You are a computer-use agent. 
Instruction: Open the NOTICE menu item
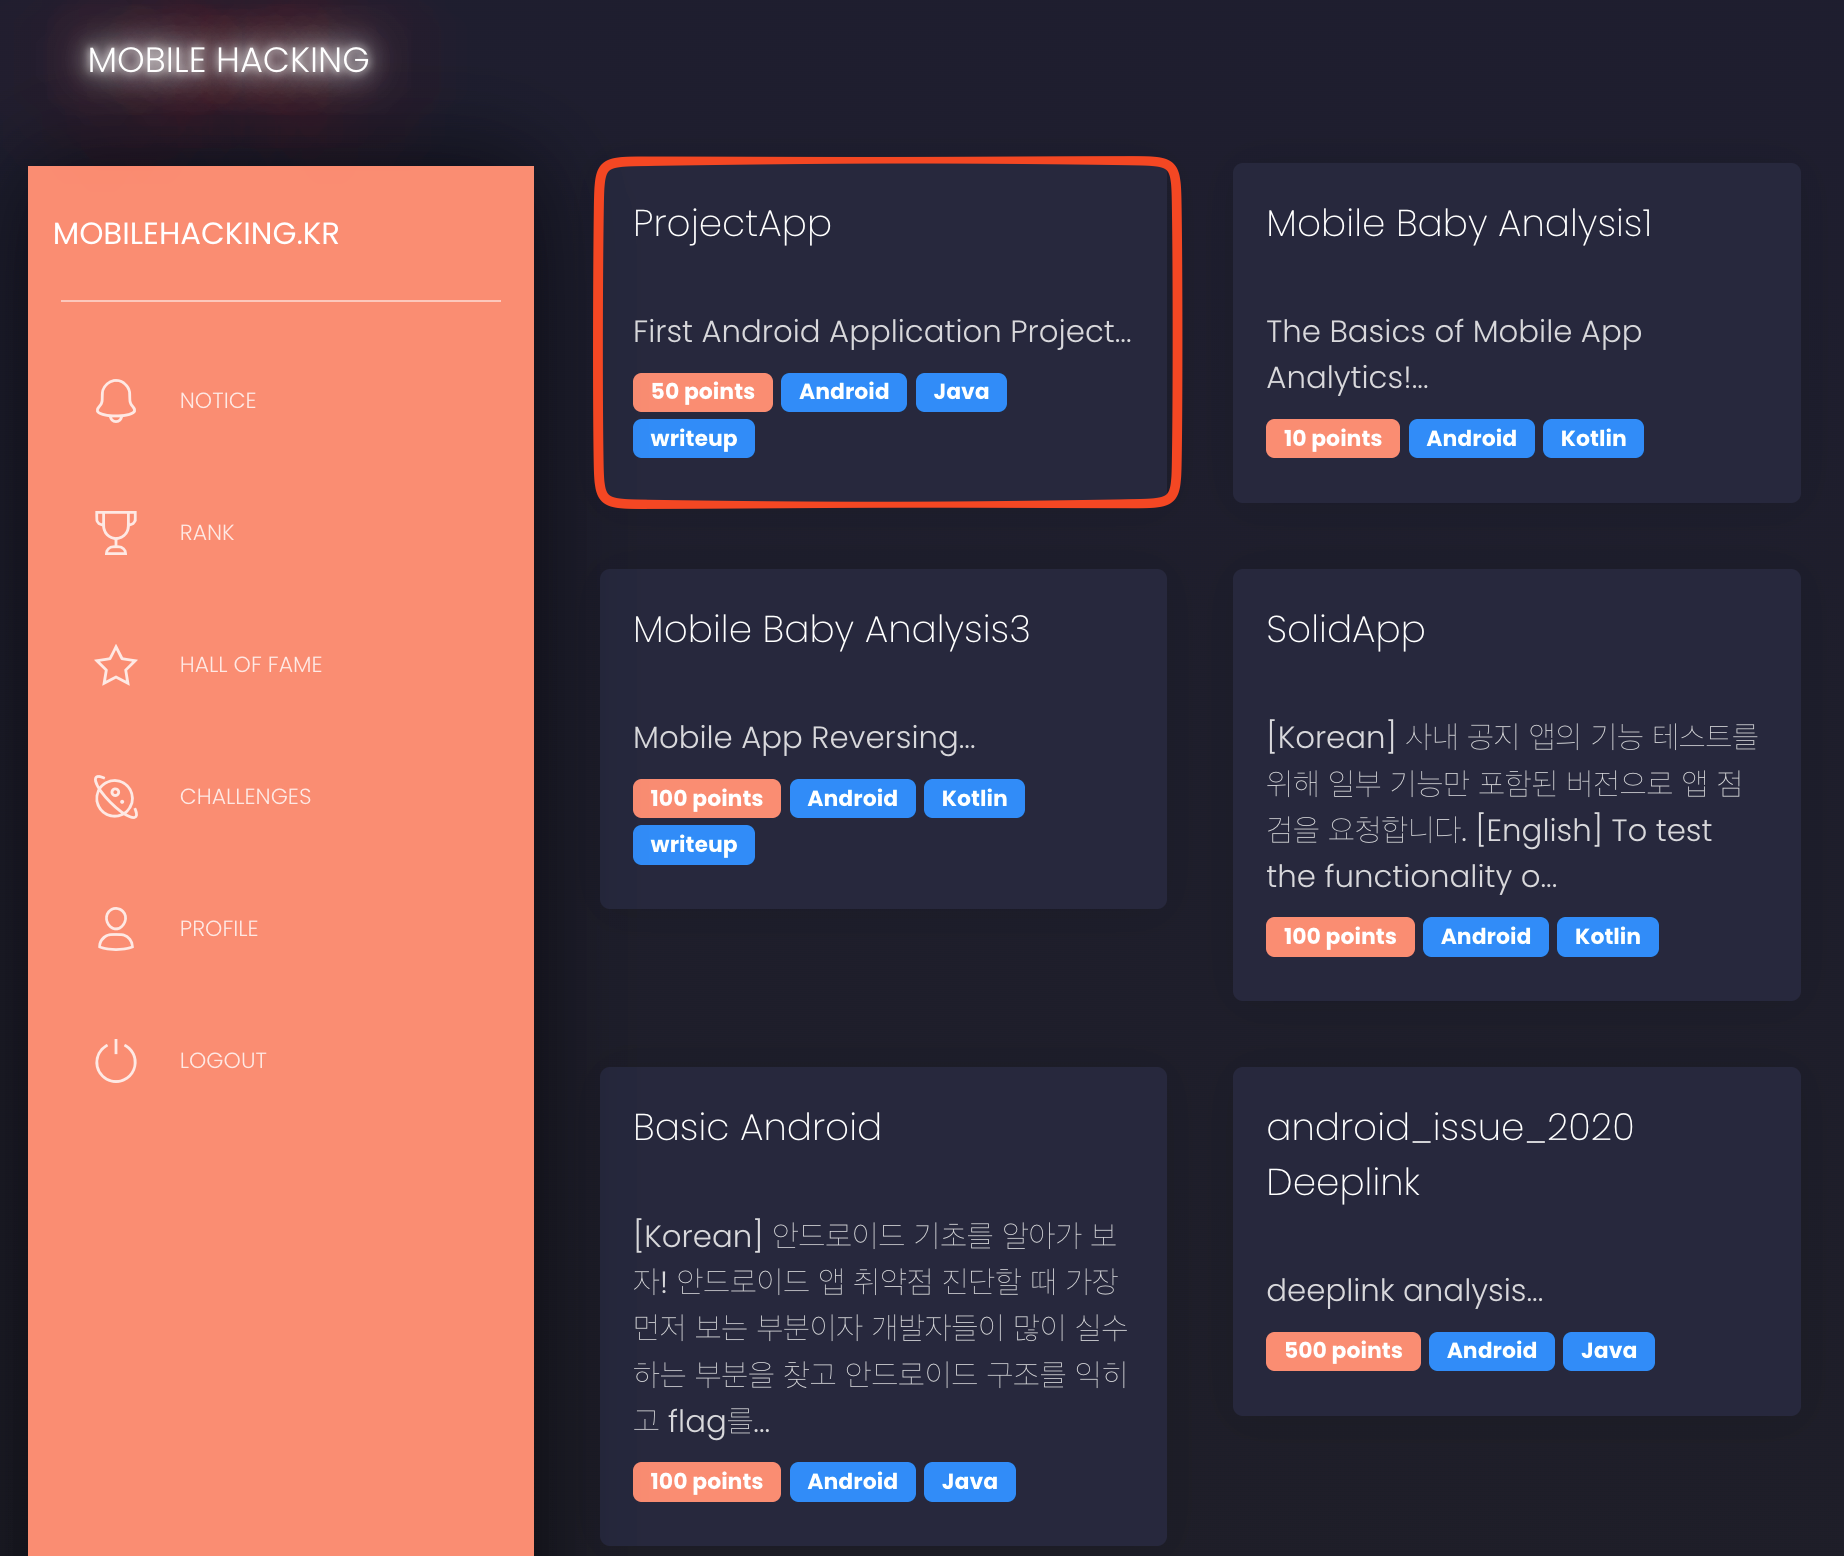(218, 401)
